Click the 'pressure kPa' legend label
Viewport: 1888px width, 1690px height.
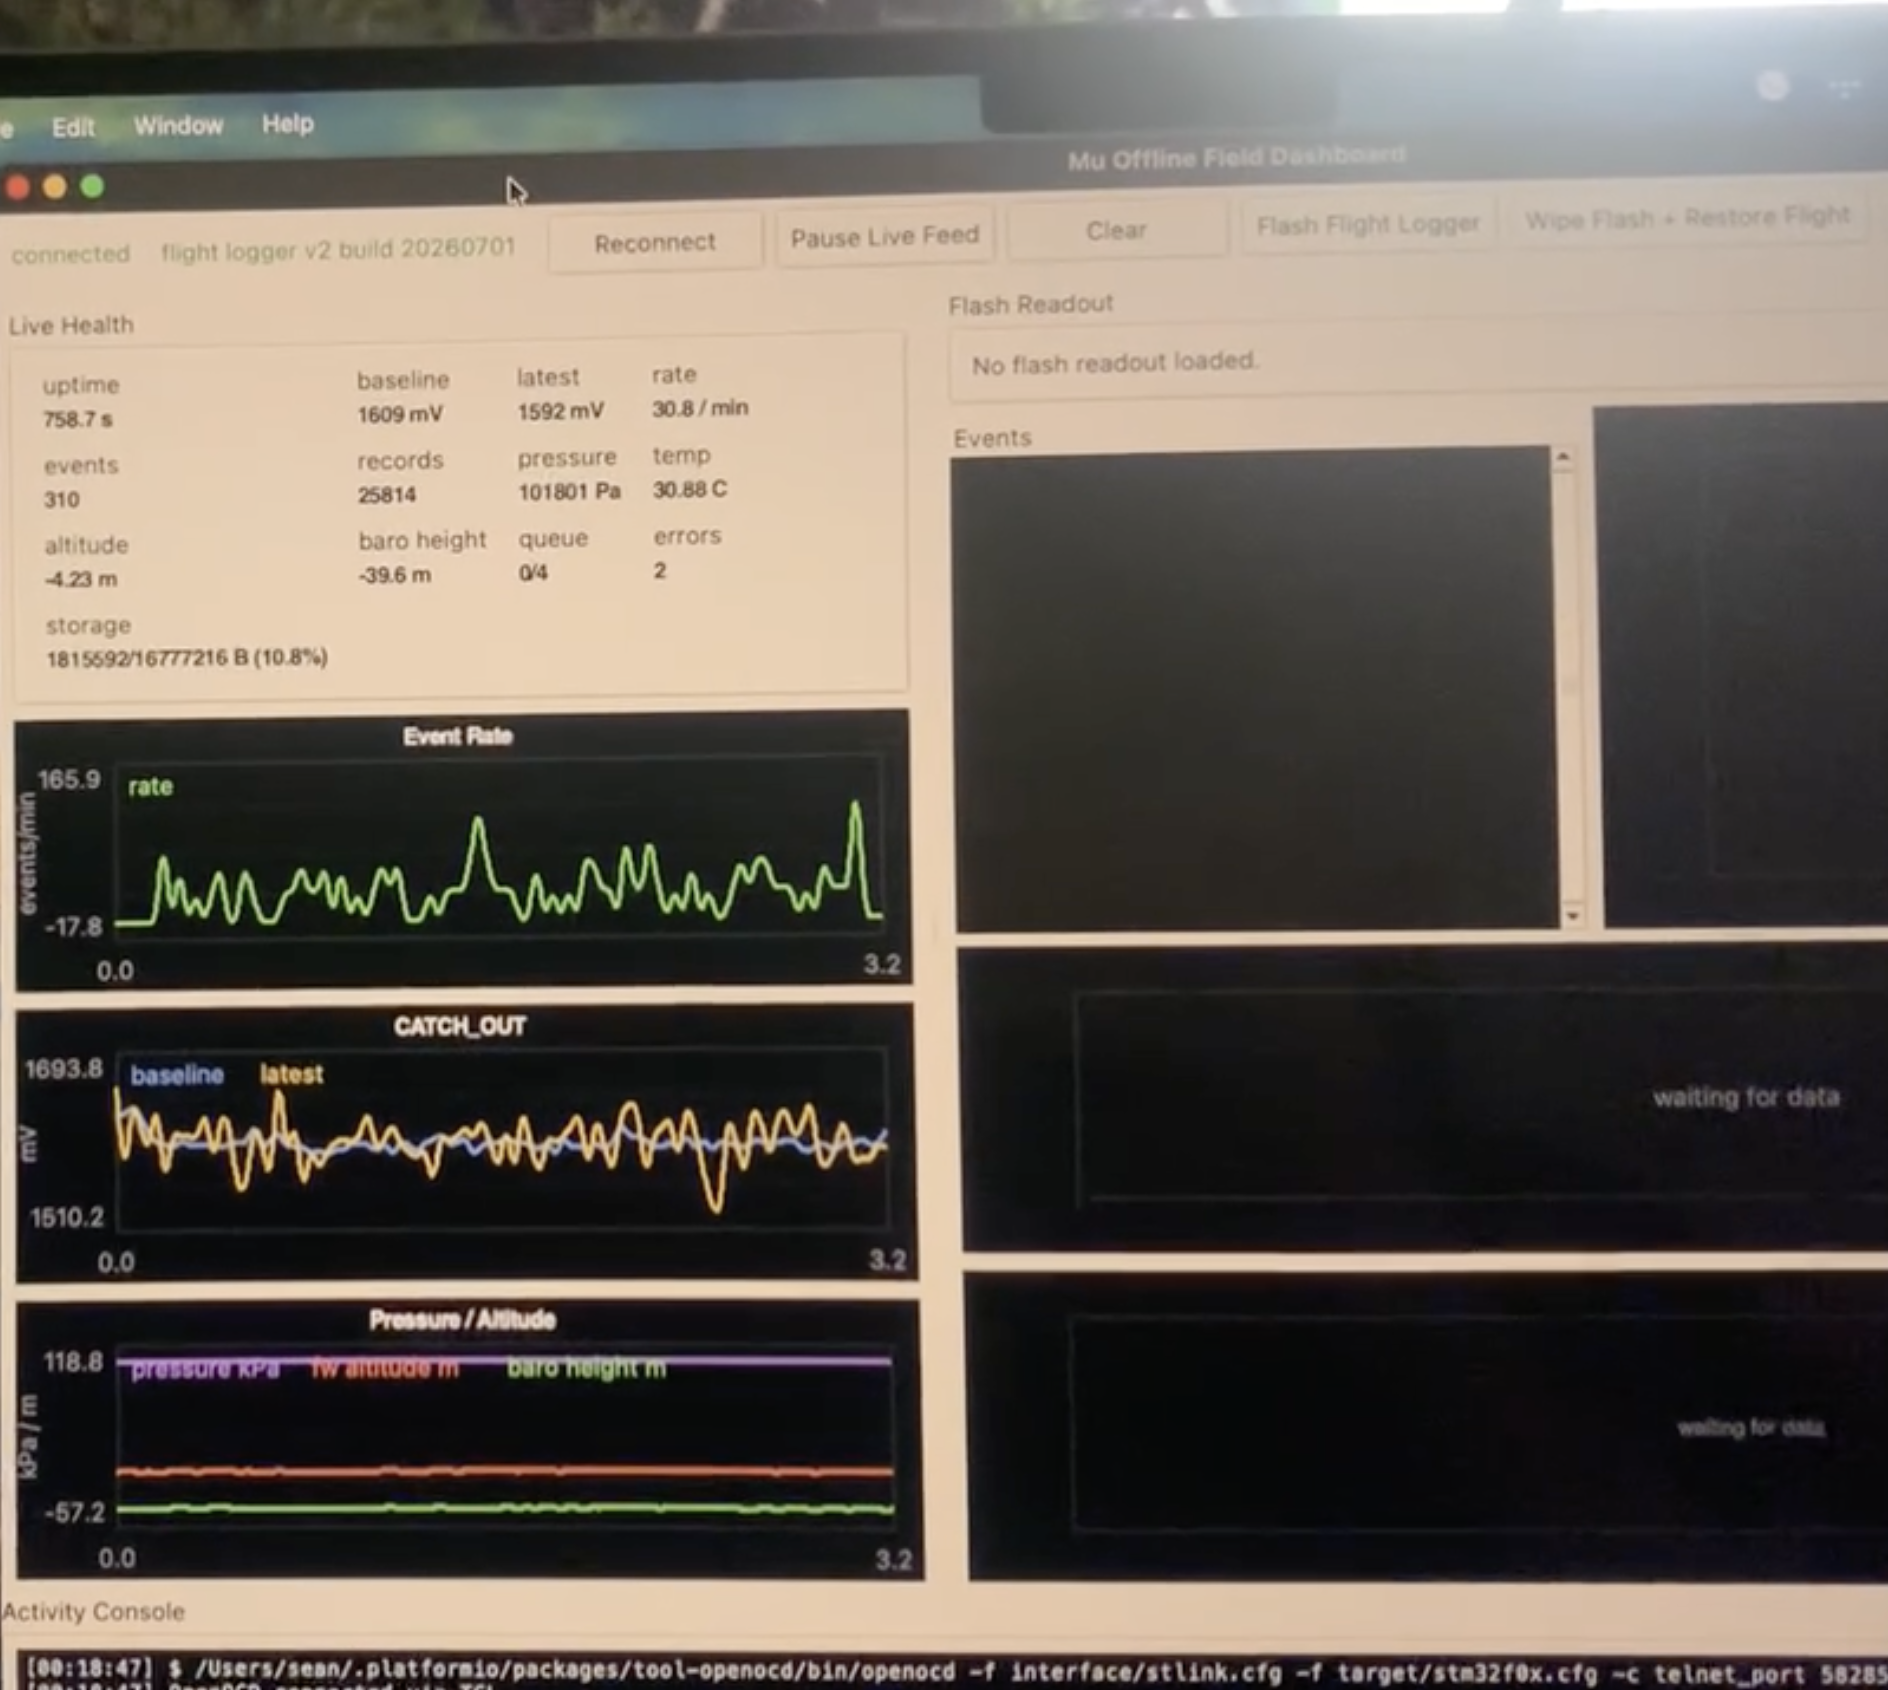coord(206,1368)
